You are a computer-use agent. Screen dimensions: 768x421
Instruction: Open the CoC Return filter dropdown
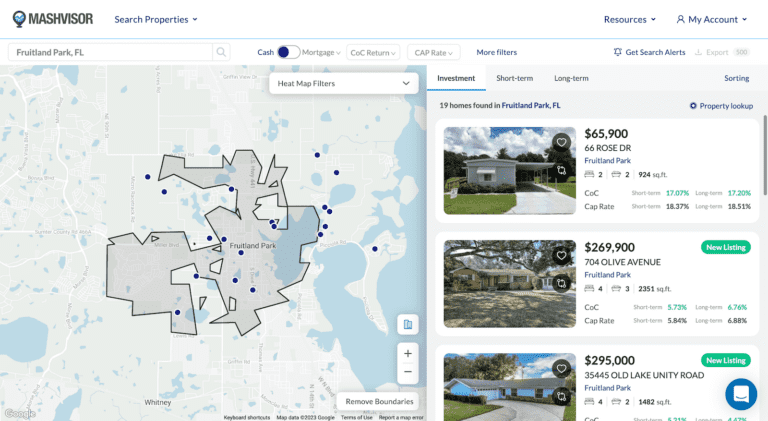372,52
